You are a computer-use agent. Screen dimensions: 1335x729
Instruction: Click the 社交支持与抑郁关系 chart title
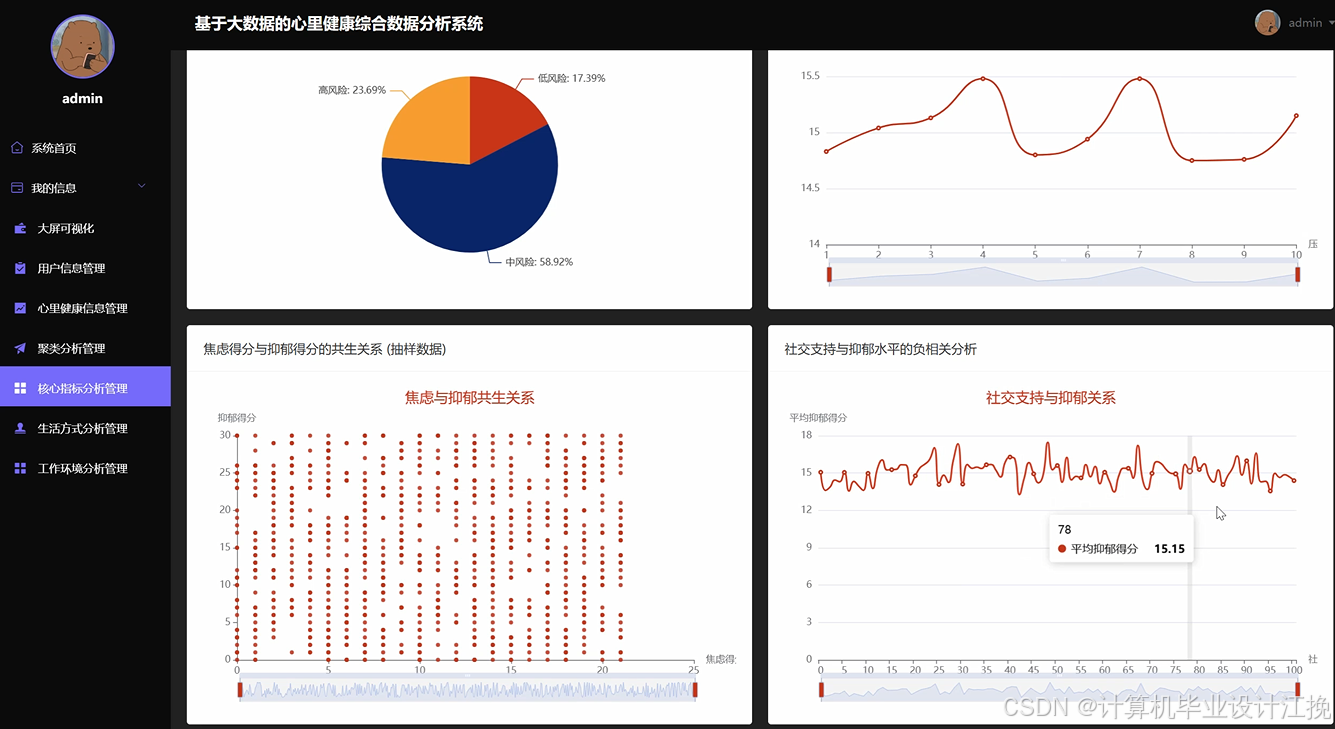click(x=1050, y=398)
